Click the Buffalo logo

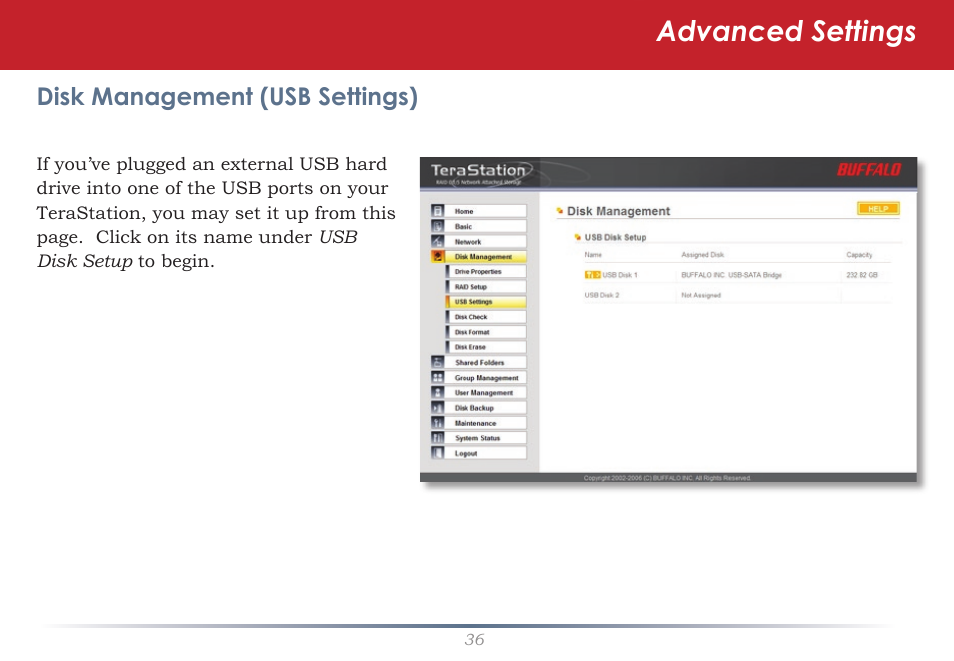(x=869, y=170)
